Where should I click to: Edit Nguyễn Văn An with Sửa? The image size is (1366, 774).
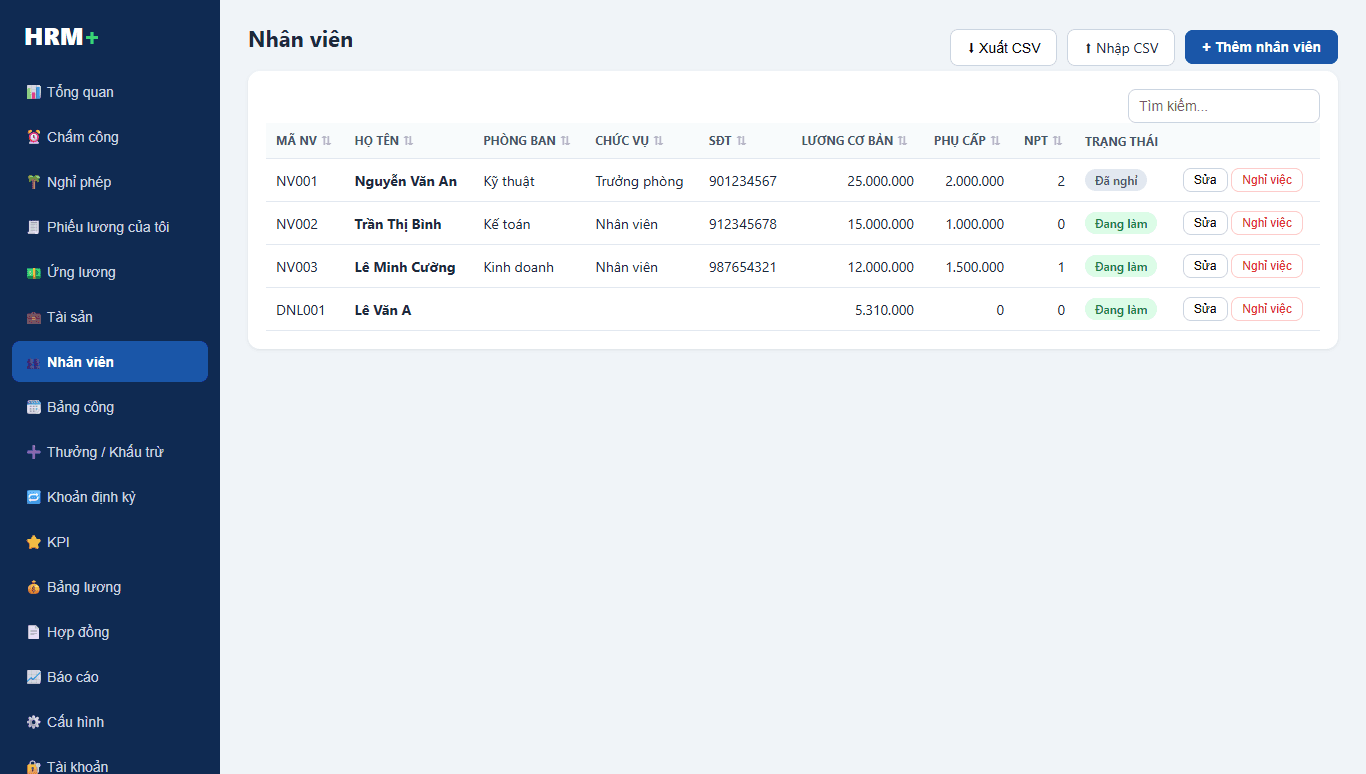coord(1205,180)
